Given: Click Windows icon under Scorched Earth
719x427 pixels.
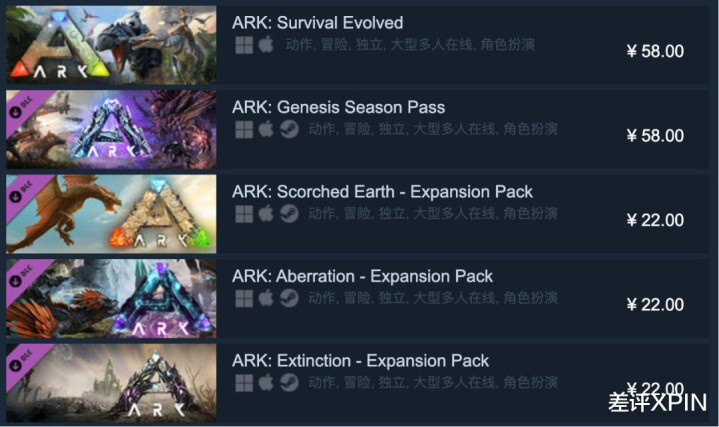Looking at the screenshot, I should tap(244, 214).
